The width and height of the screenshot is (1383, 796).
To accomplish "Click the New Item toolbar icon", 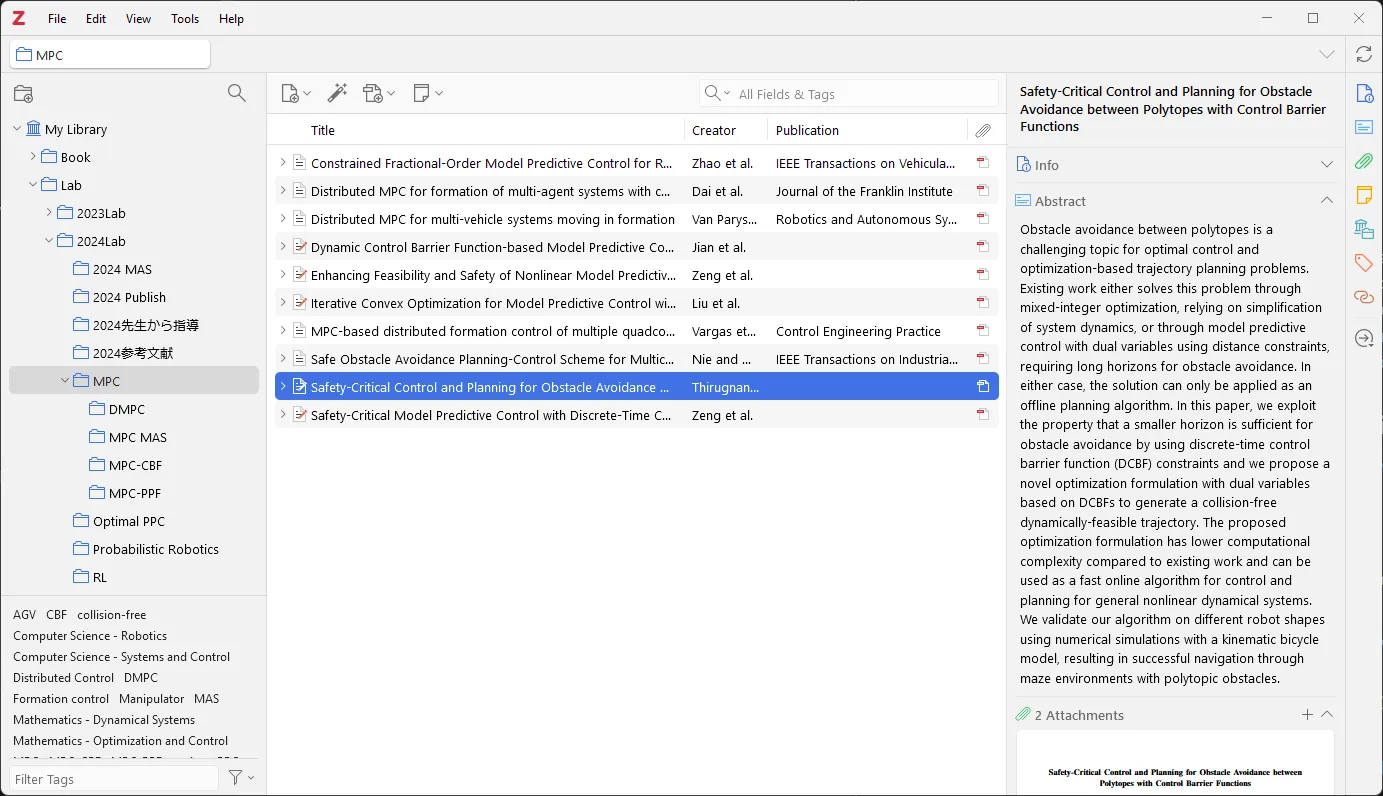I will tap(290, 93).
